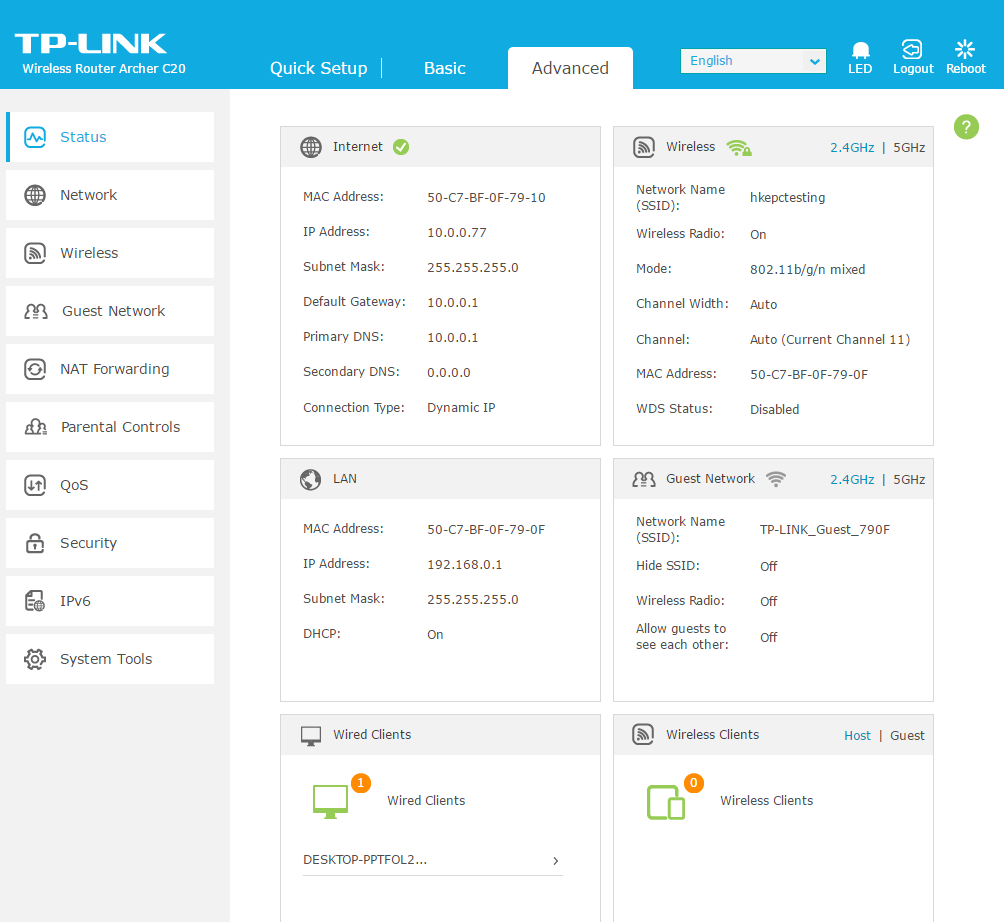Click the Guest Network panel header icon
This screenshot has width=1004, height=922.
[644, 479]
